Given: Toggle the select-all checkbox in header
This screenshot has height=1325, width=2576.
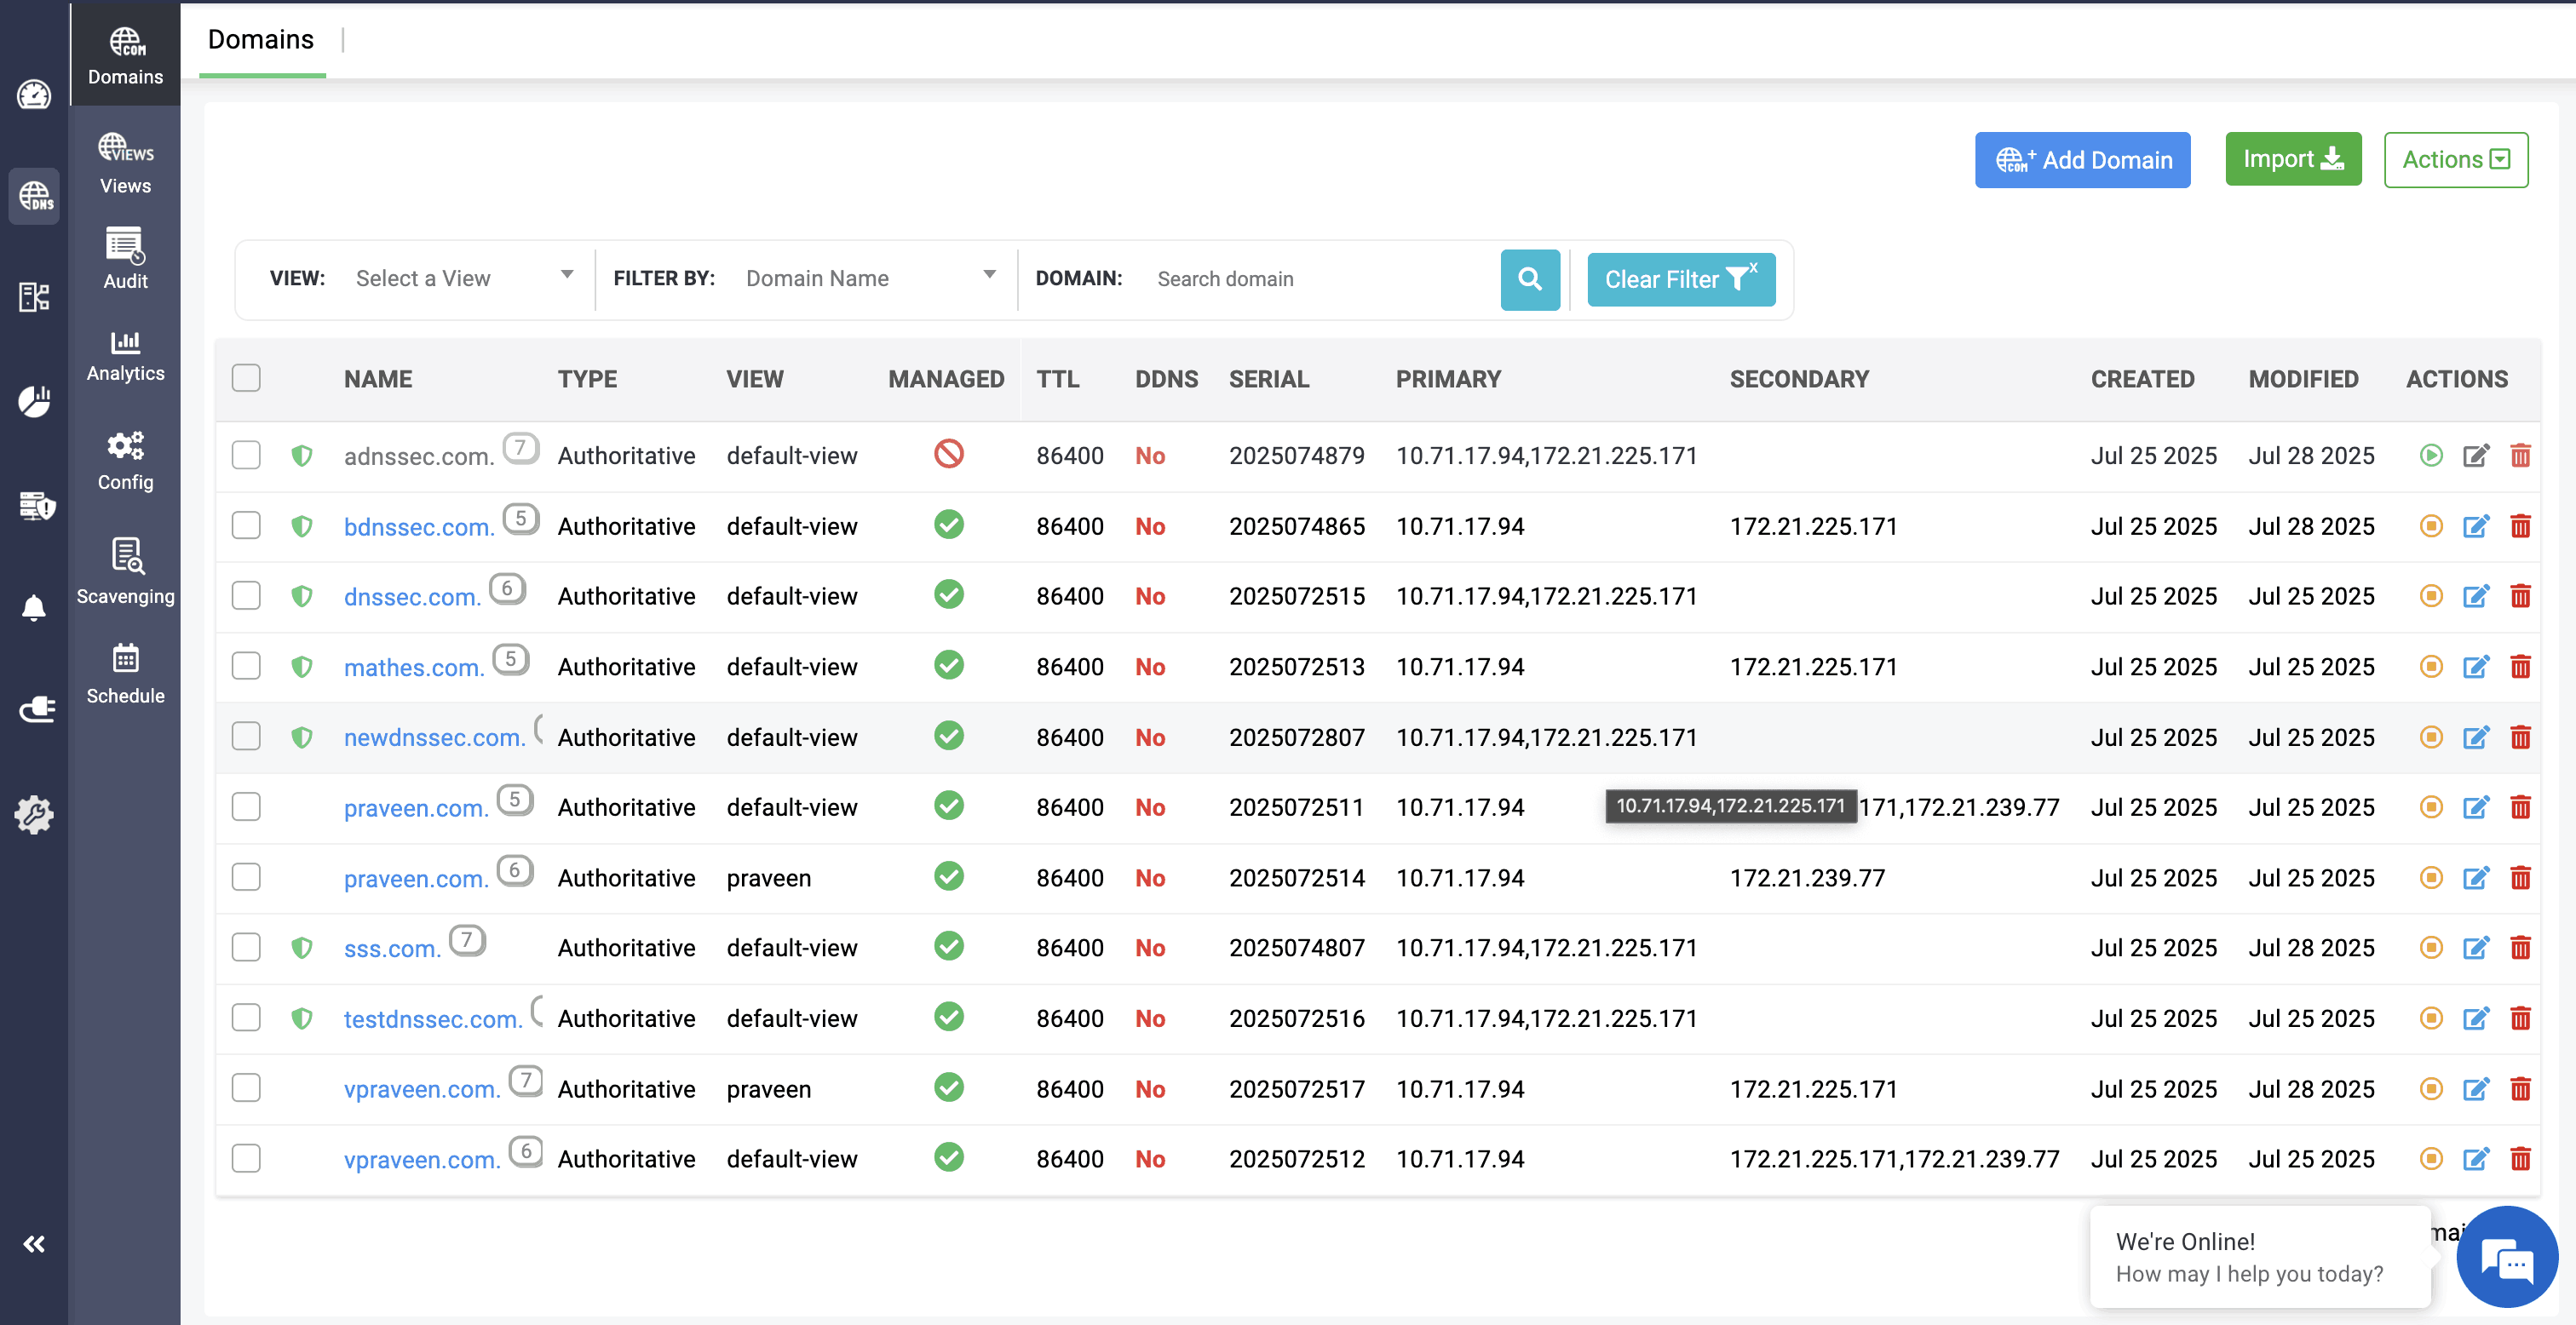Looking at the screenshot, I should tap(246, 378).
